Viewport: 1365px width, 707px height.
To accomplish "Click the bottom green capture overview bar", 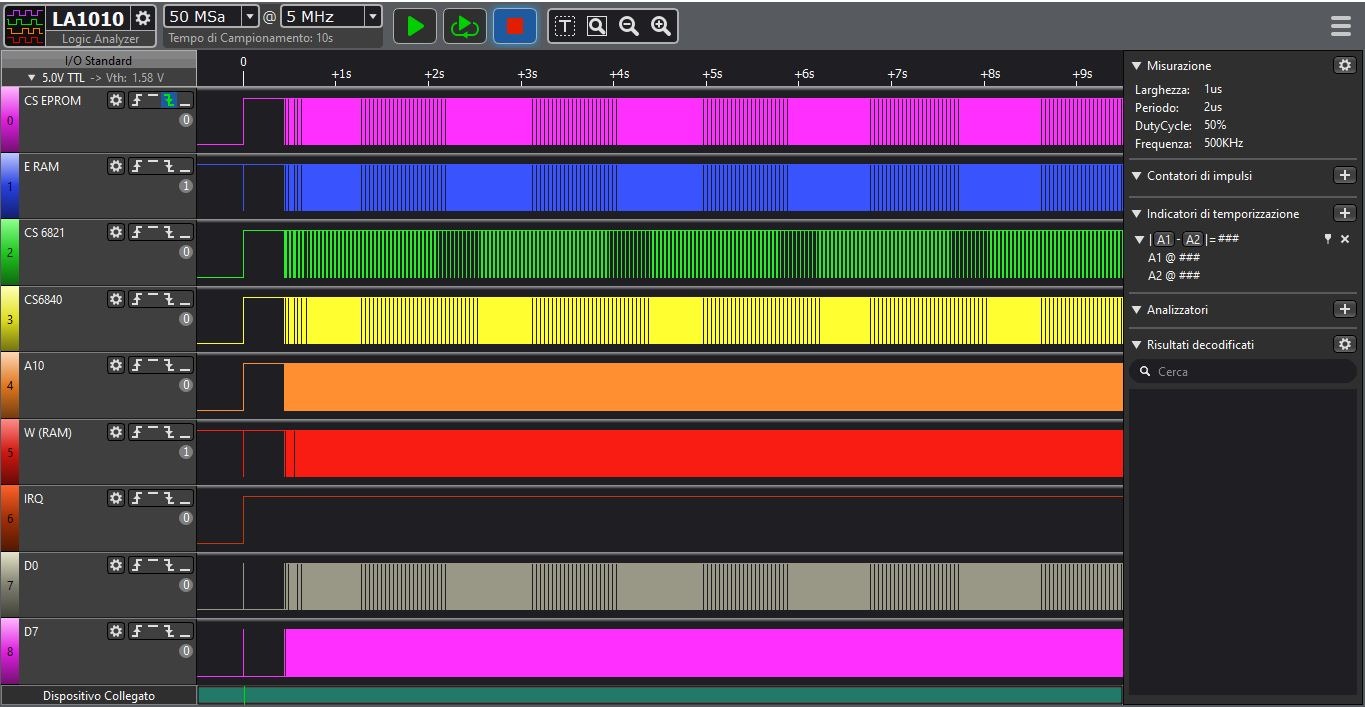I will point(660,695).
